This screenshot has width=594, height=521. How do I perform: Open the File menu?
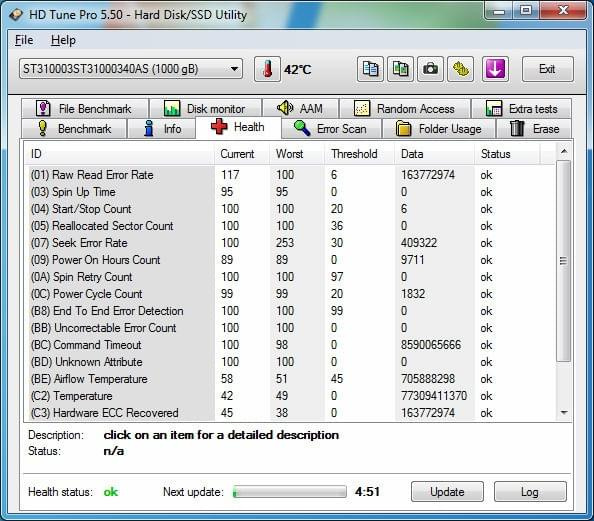coord(24,40)
